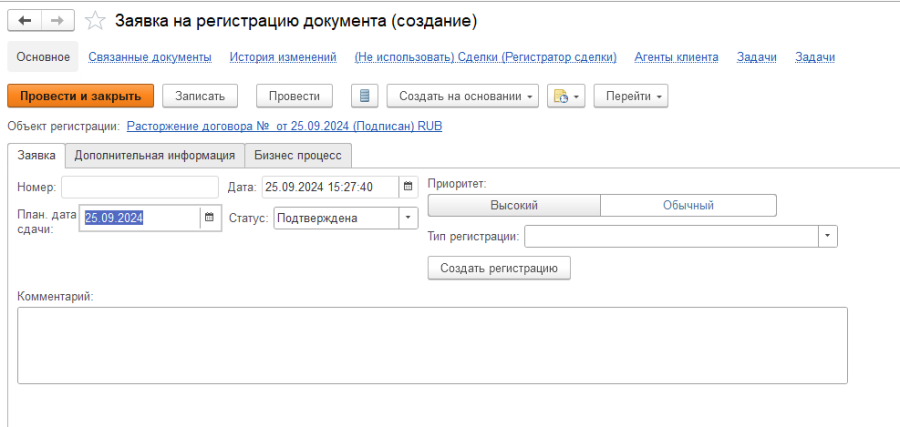The height and width of the screenshot is (427, 900).
Task: Set priority to Высокий
Action: 514,205
